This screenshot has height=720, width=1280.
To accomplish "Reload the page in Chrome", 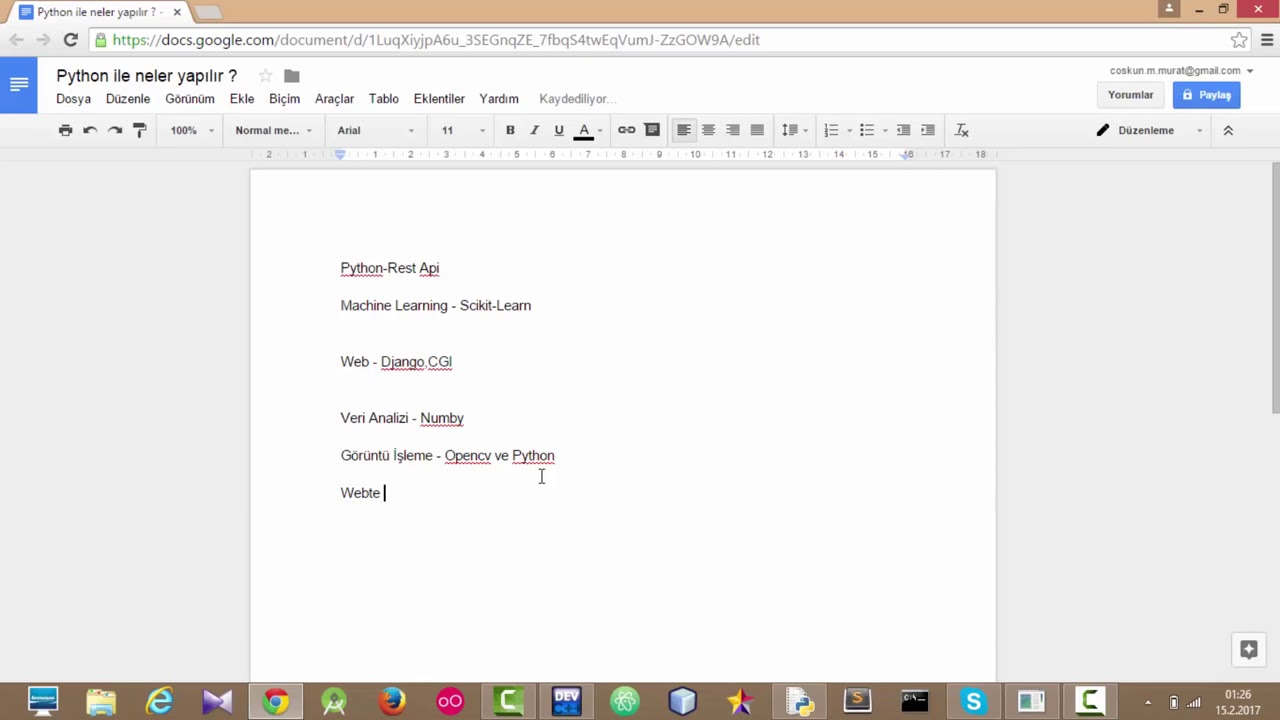I will [x=70, y=40].
